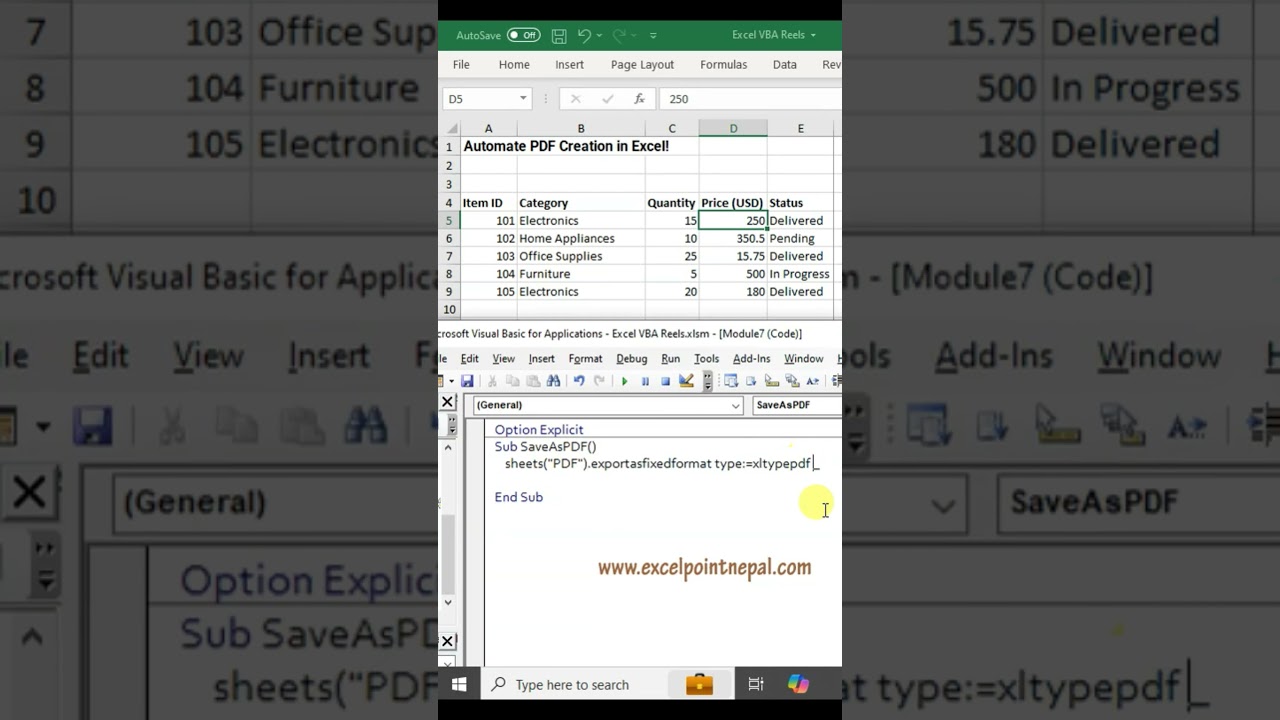Switch to the Page Layout ribbon tab
This screenshot has height=720, width=1280.
click(642, 64)
